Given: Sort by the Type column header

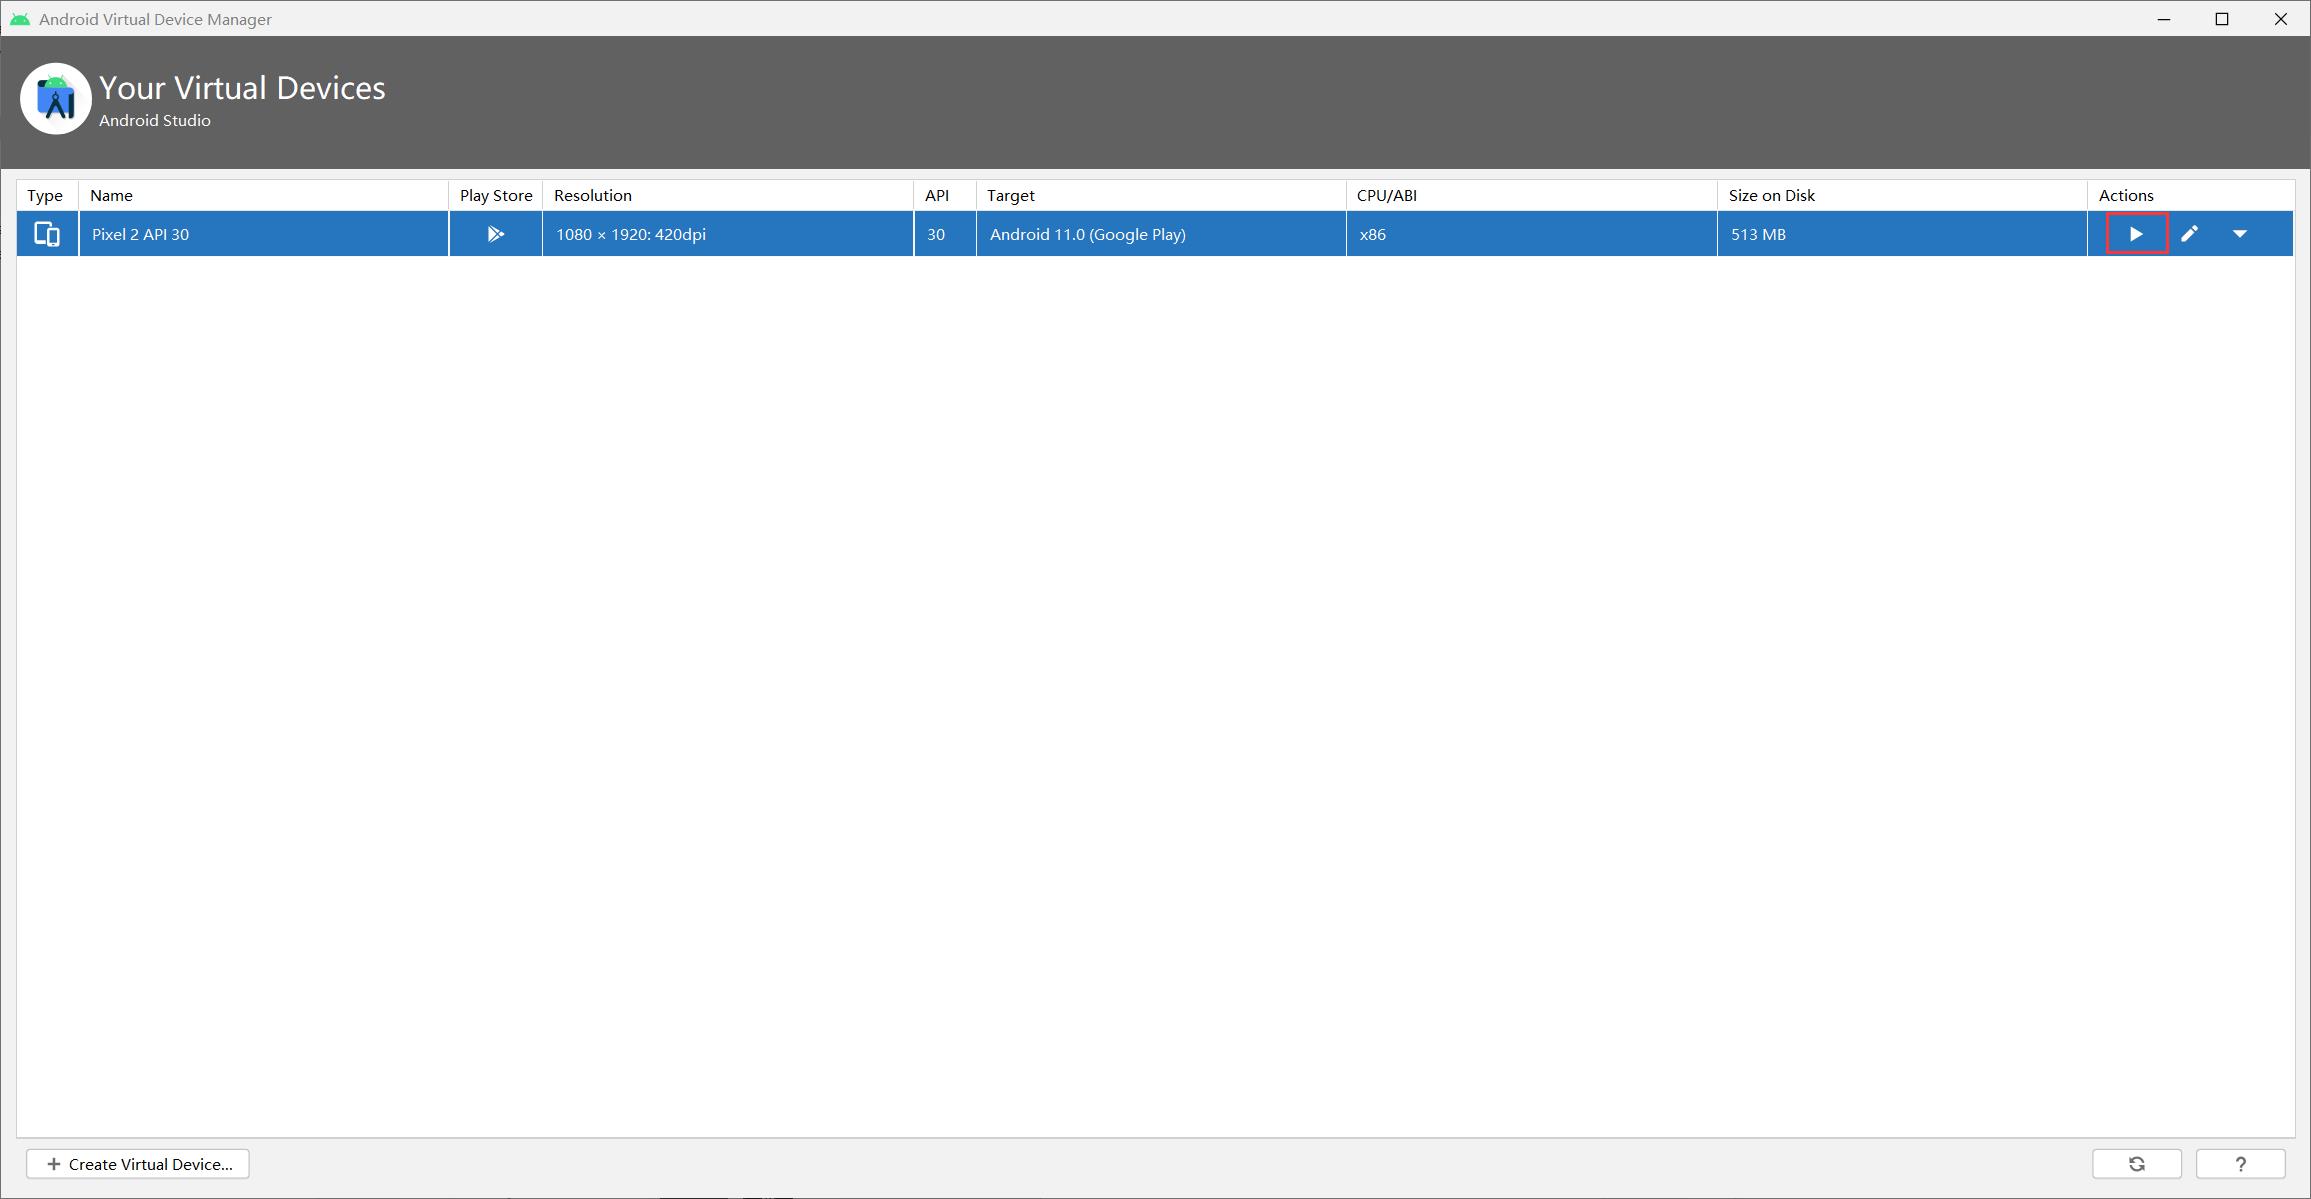Looking at the screenshot, I should (x=47, y=195).
